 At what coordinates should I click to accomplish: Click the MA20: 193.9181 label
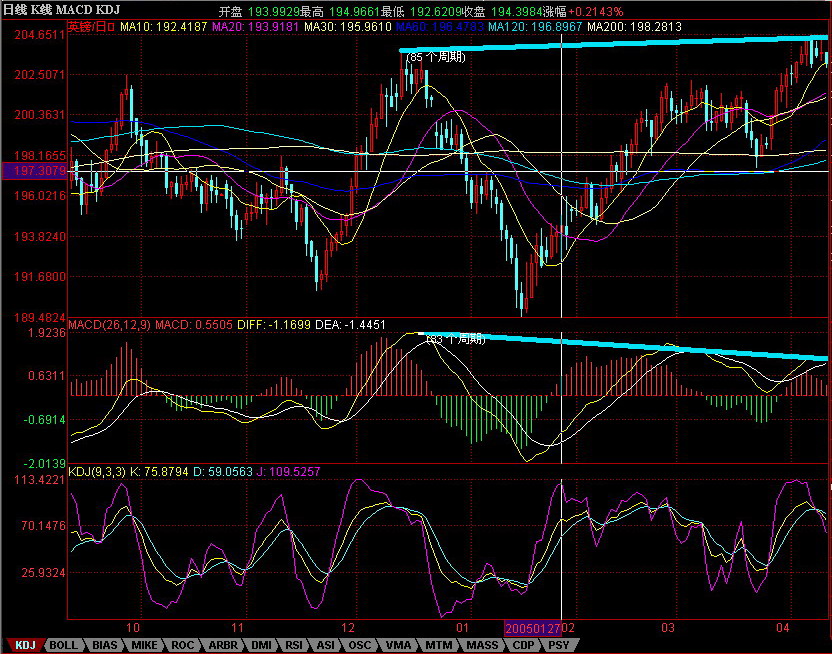[256, 26]
